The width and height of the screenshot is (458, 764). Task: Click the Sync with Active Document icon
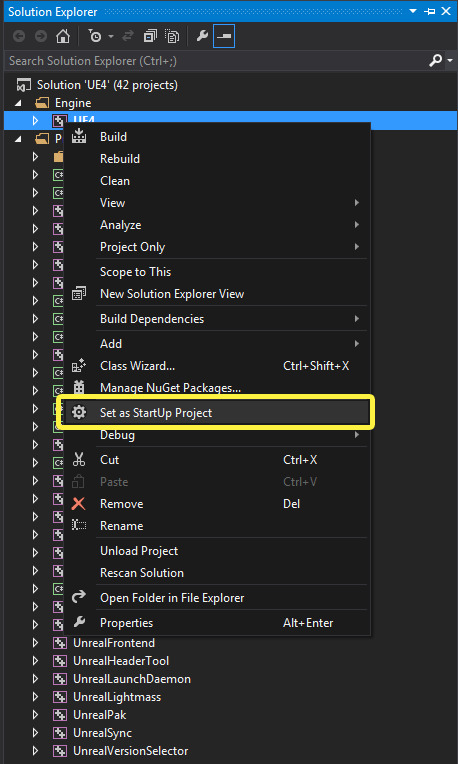(x=126, y=37)
